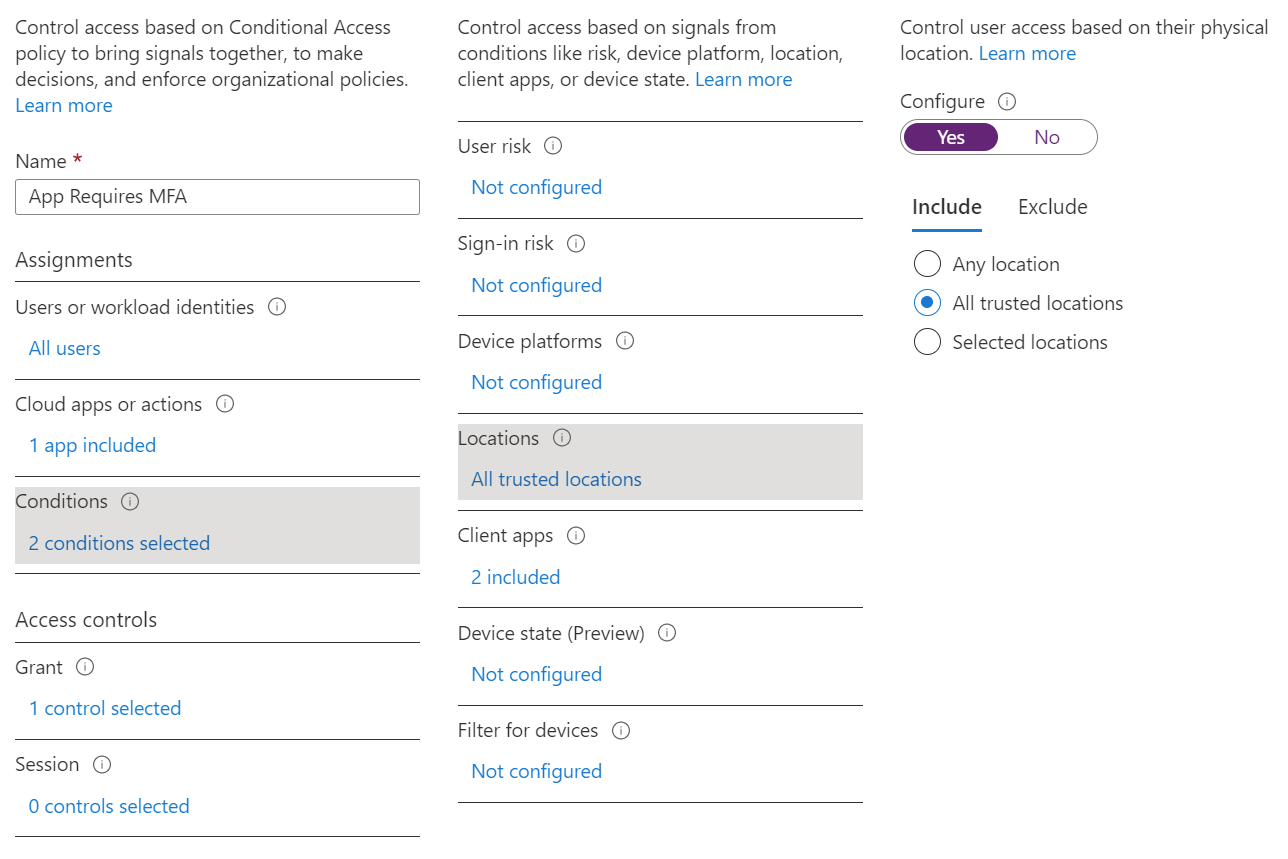Switch to the Include tab
1288x859 pixels.
tap(946, 207)
